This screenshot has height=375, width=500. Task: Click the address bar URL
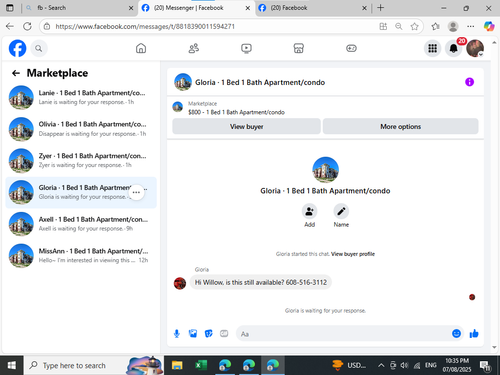coord(145,26)
